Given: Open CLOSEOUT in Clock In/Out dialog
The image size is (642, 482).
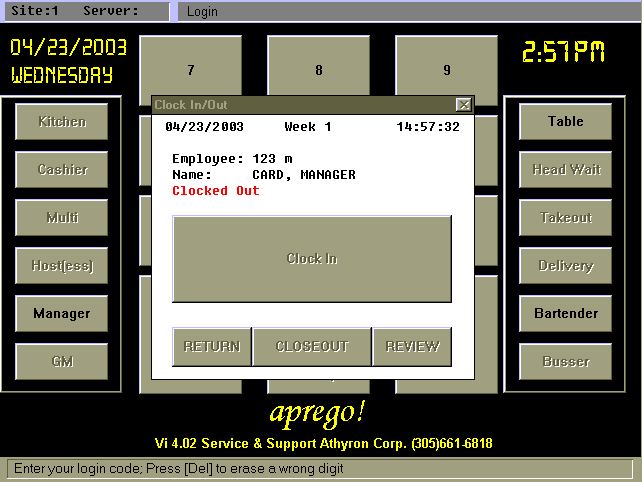Looking at the screenshot, I should [x=312, y=346].
